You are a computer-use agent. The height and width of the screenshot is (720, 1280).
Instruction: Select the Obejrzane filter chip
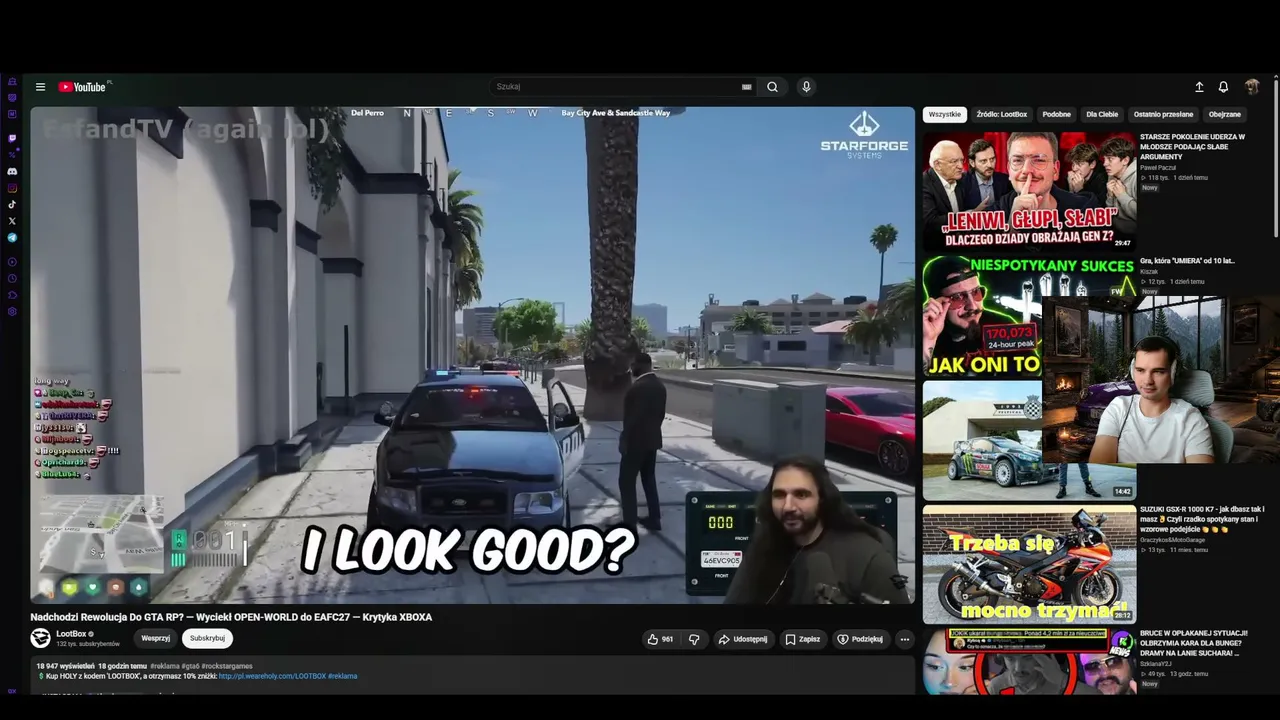point(1224,114)
